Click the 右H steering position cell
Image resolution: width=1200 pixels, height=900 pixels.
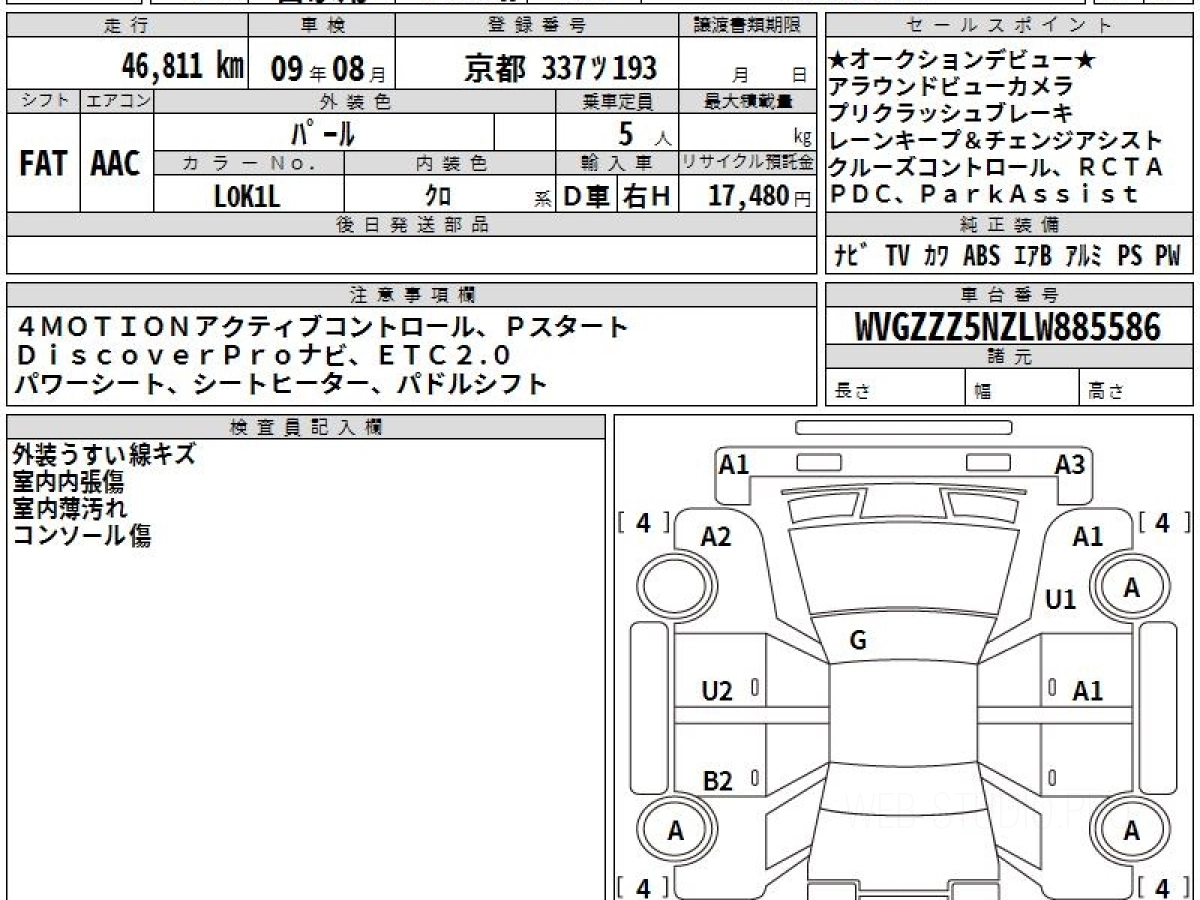647,196
